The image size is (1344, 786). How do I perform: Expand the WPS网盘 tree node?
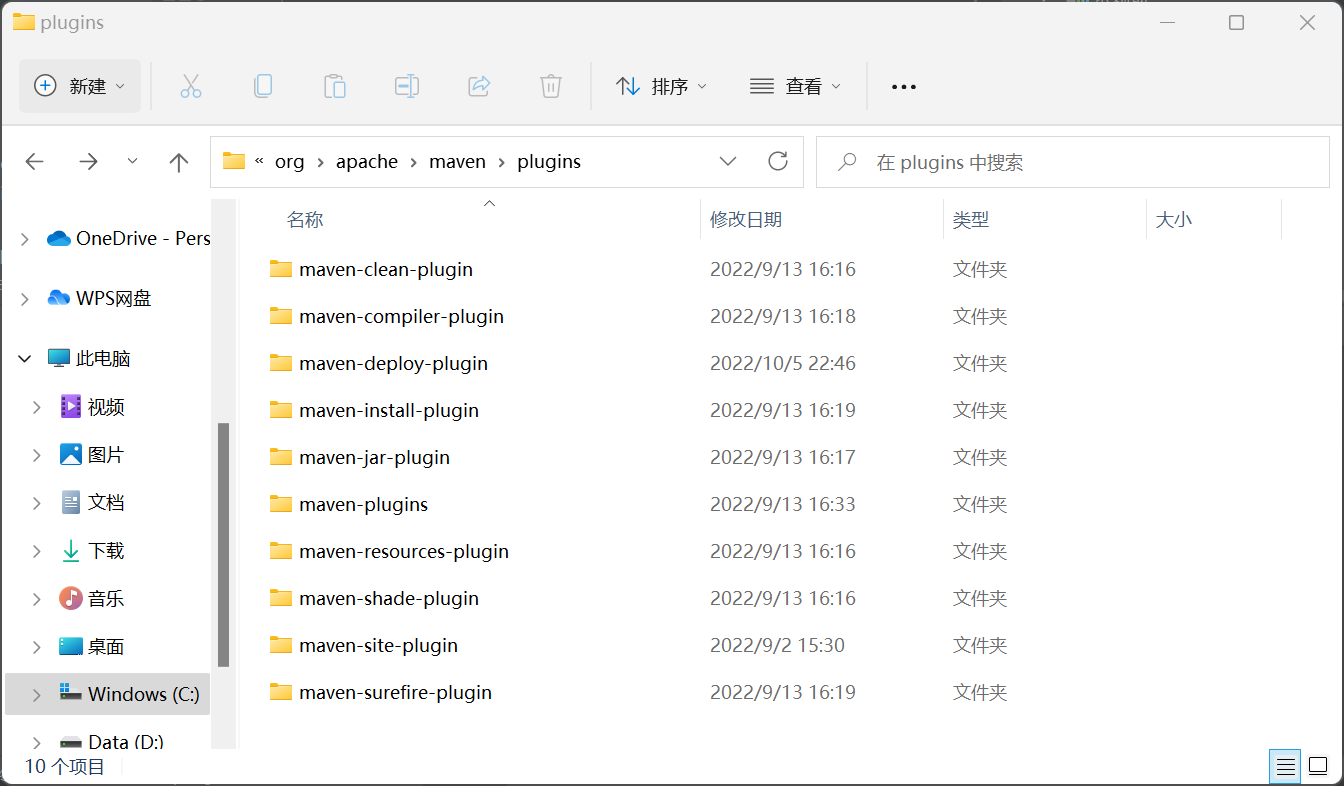25,298
